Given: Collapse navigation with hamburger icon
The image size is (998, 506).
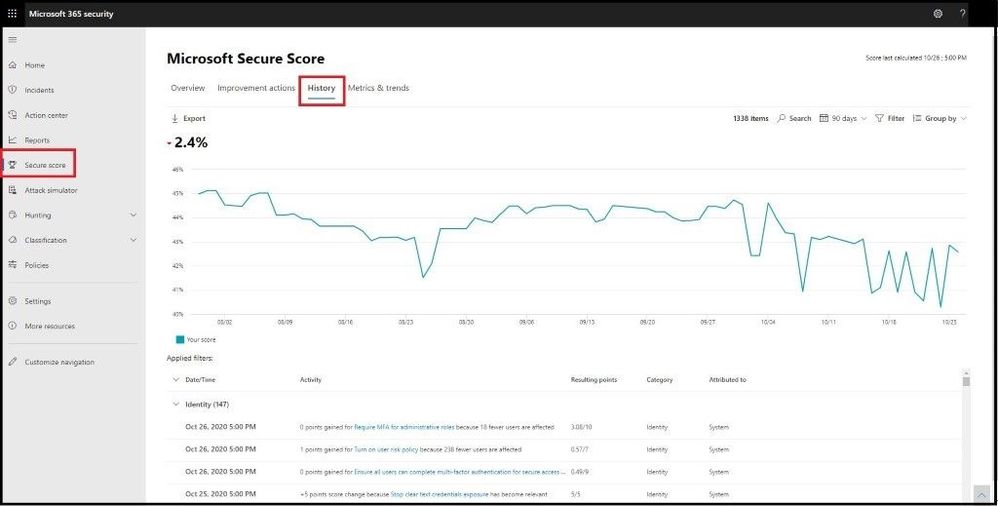Looking at the screenshot, I should pos(13,39).
